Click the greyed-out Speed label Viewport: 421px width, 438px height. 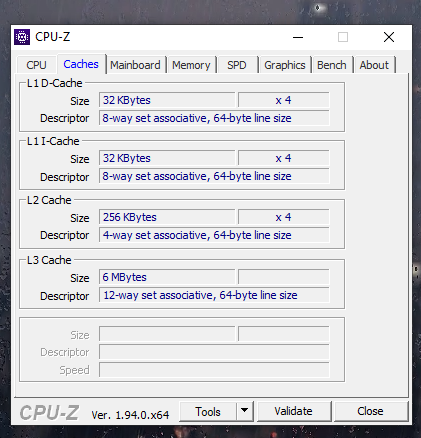click(x=75, y=370)
